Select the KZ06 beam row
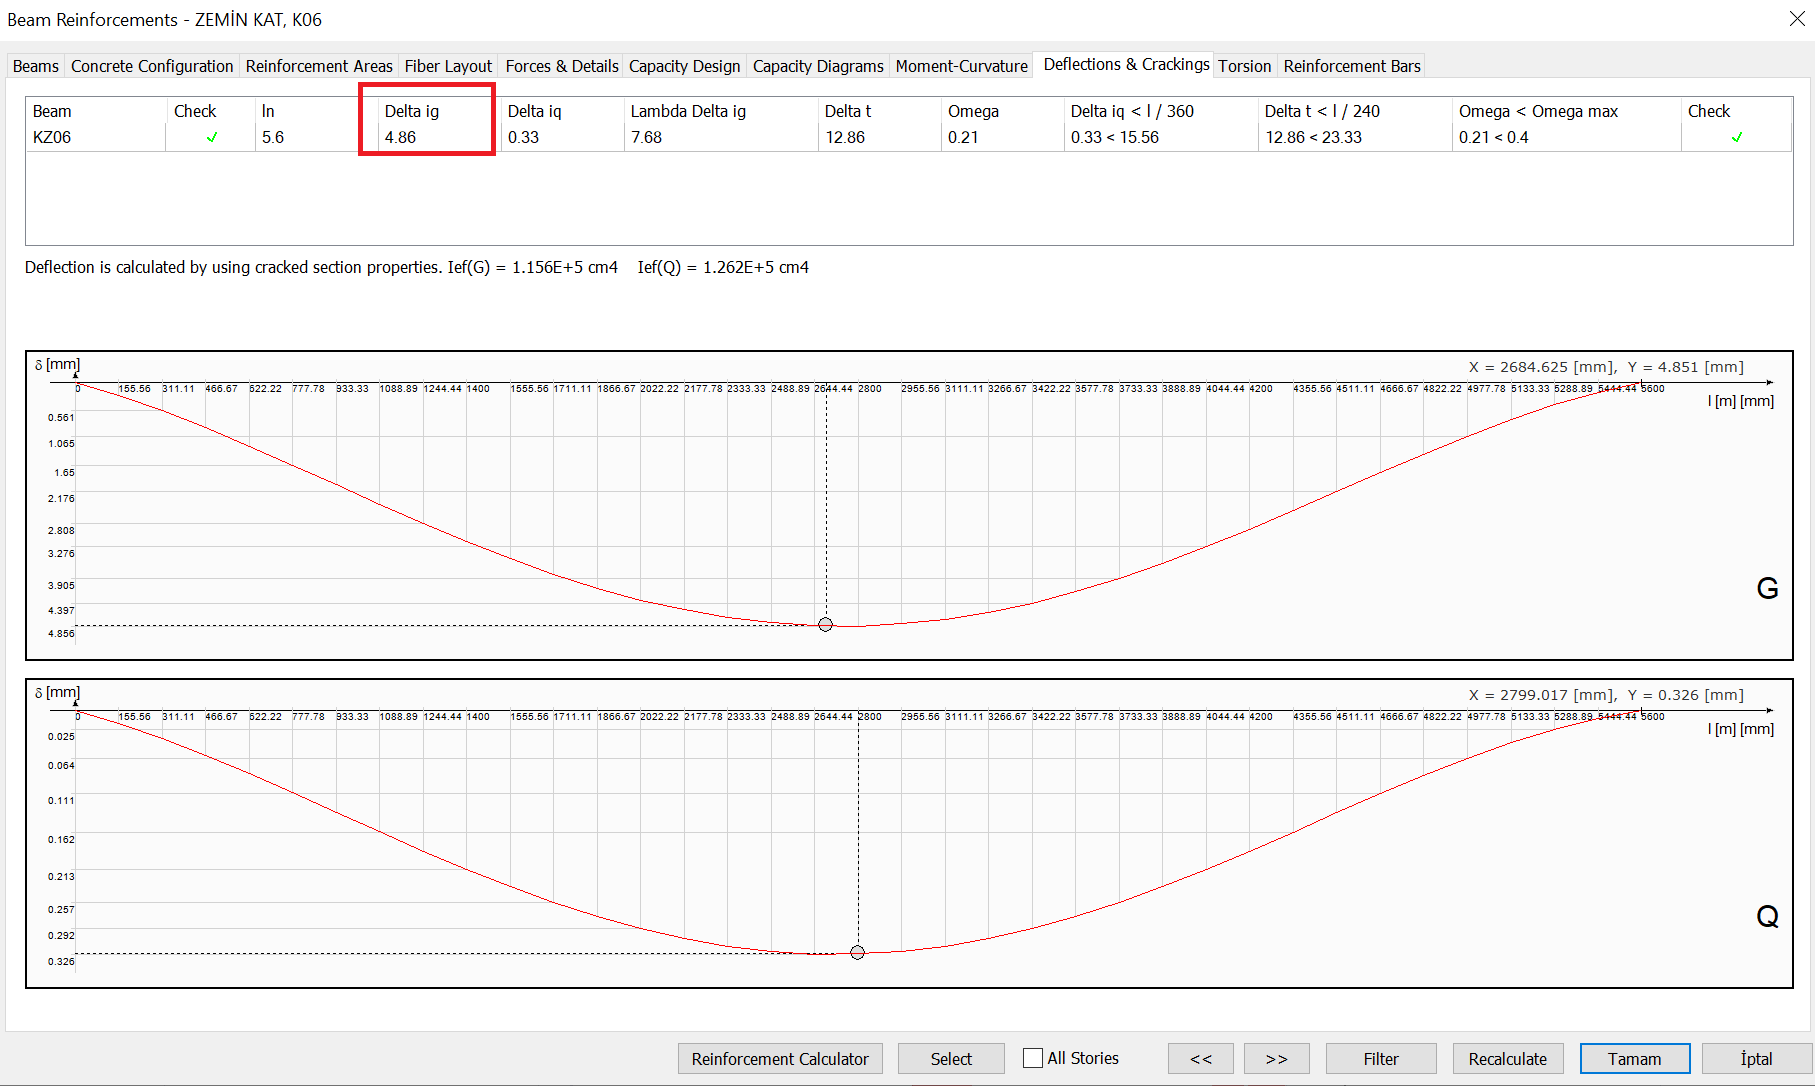Image resolution: width=1815 pixels, height=1086 pixels. point(52,137)
